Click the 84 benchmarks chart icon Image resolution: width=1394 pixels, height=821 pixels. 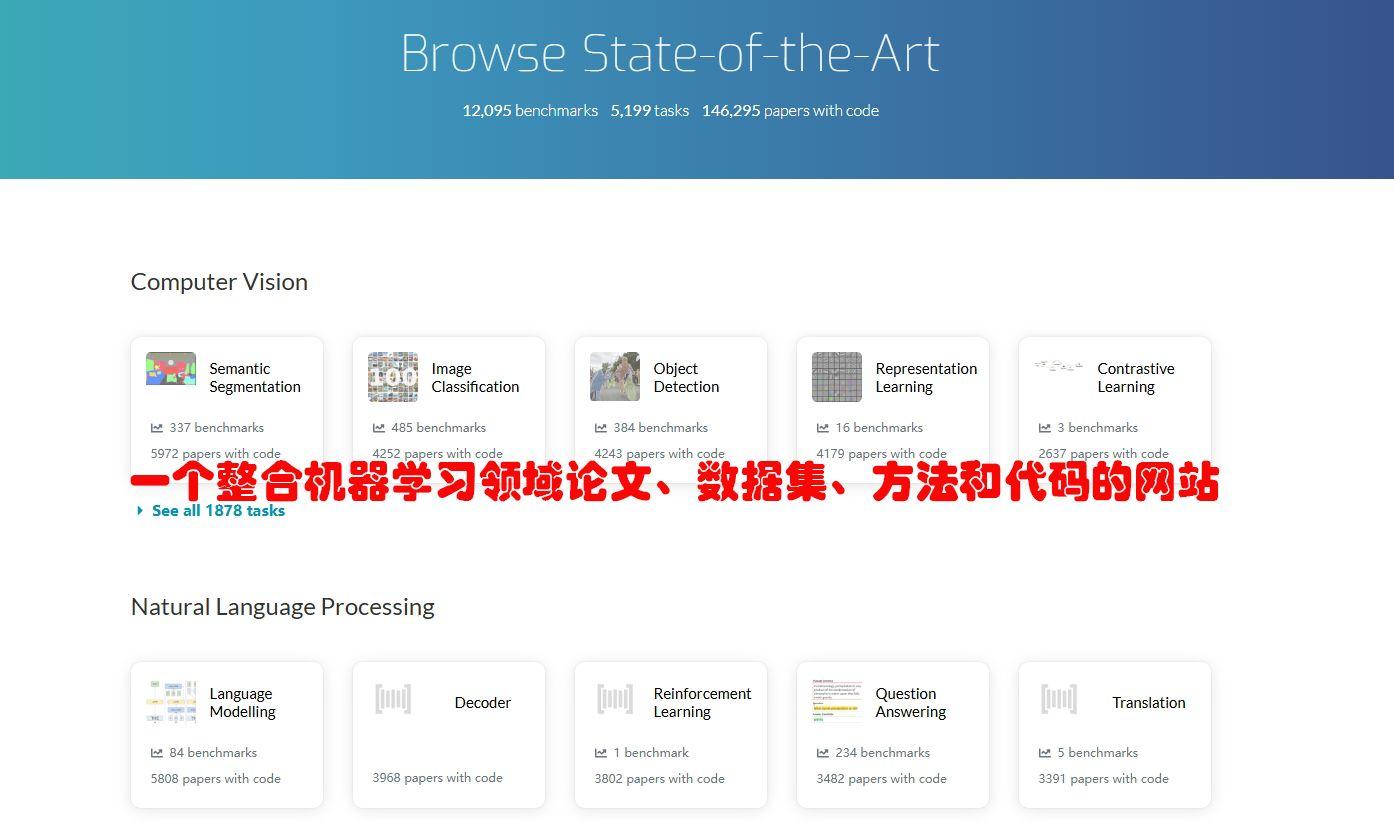tap(157, 753)
